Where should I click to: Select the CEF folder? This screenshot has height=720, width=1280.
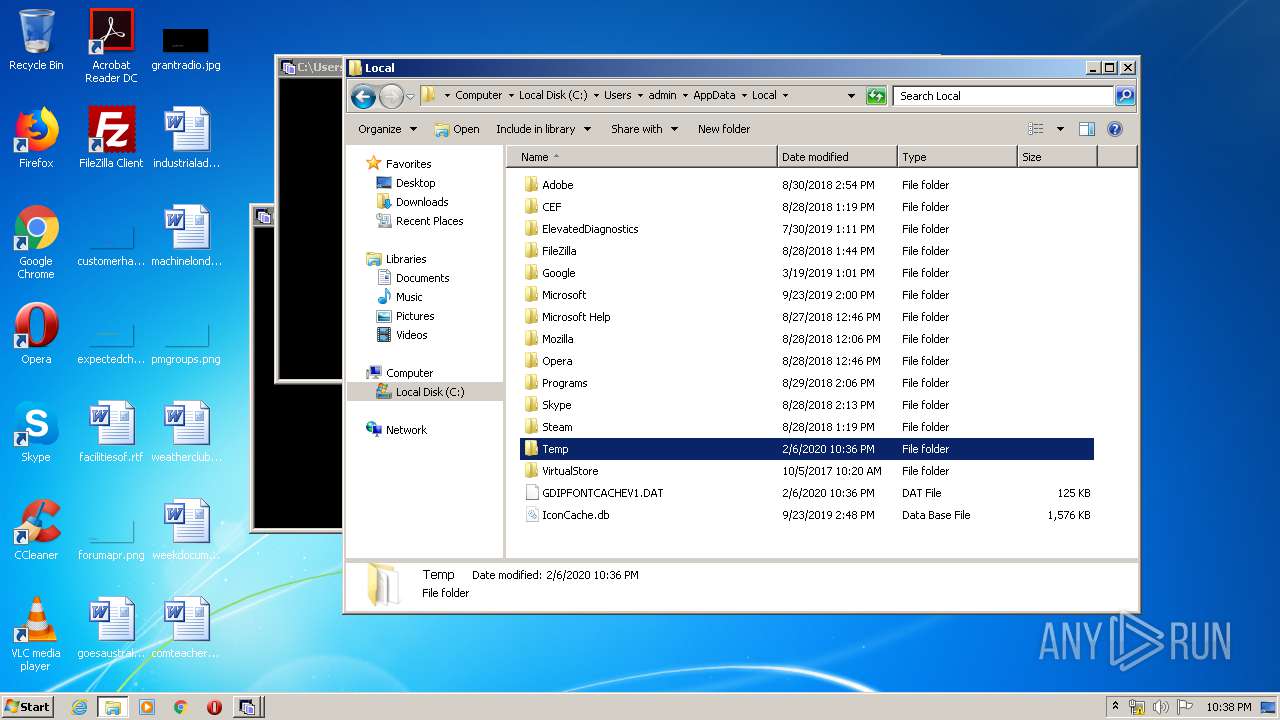(x=551, y=207)
